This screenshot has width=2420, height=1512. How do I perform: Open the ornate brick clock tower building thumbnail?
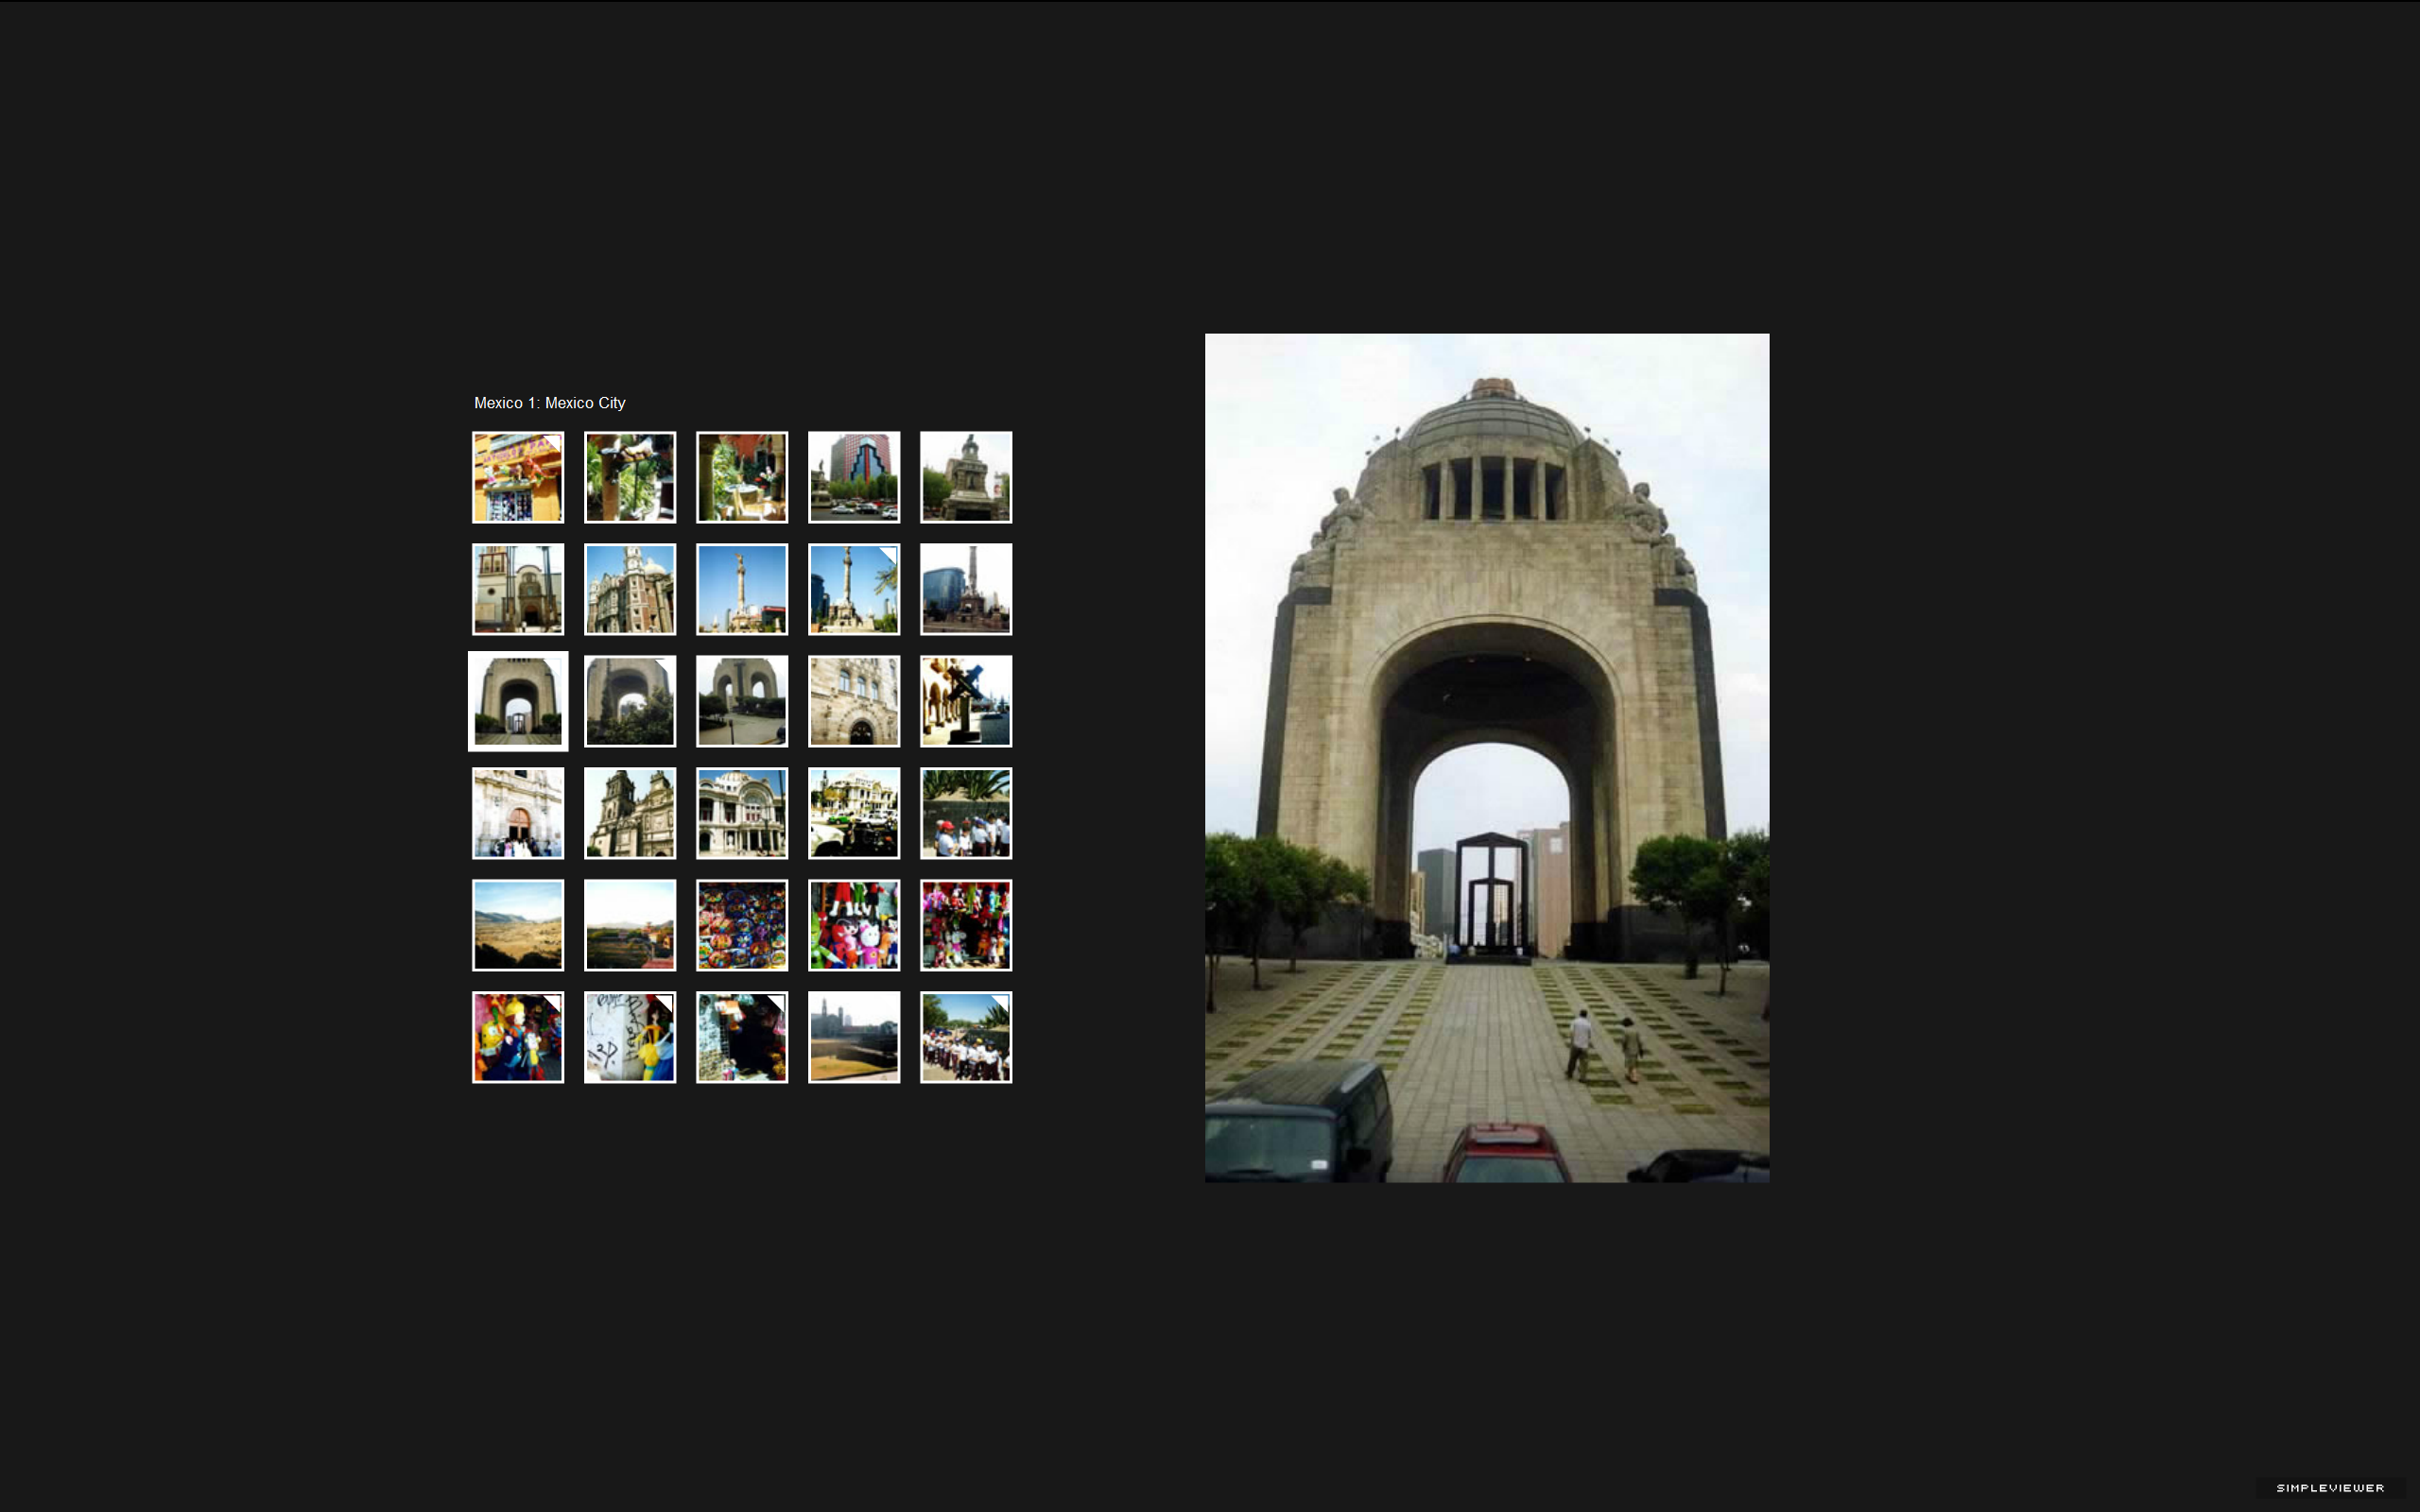[630, 589]
